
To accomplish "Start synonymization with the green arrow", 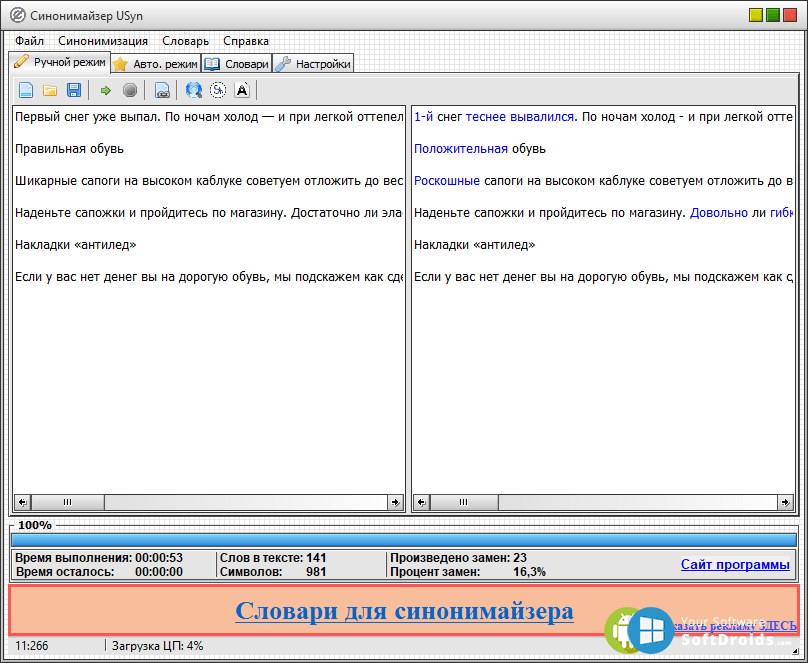I will click(106, 91).
